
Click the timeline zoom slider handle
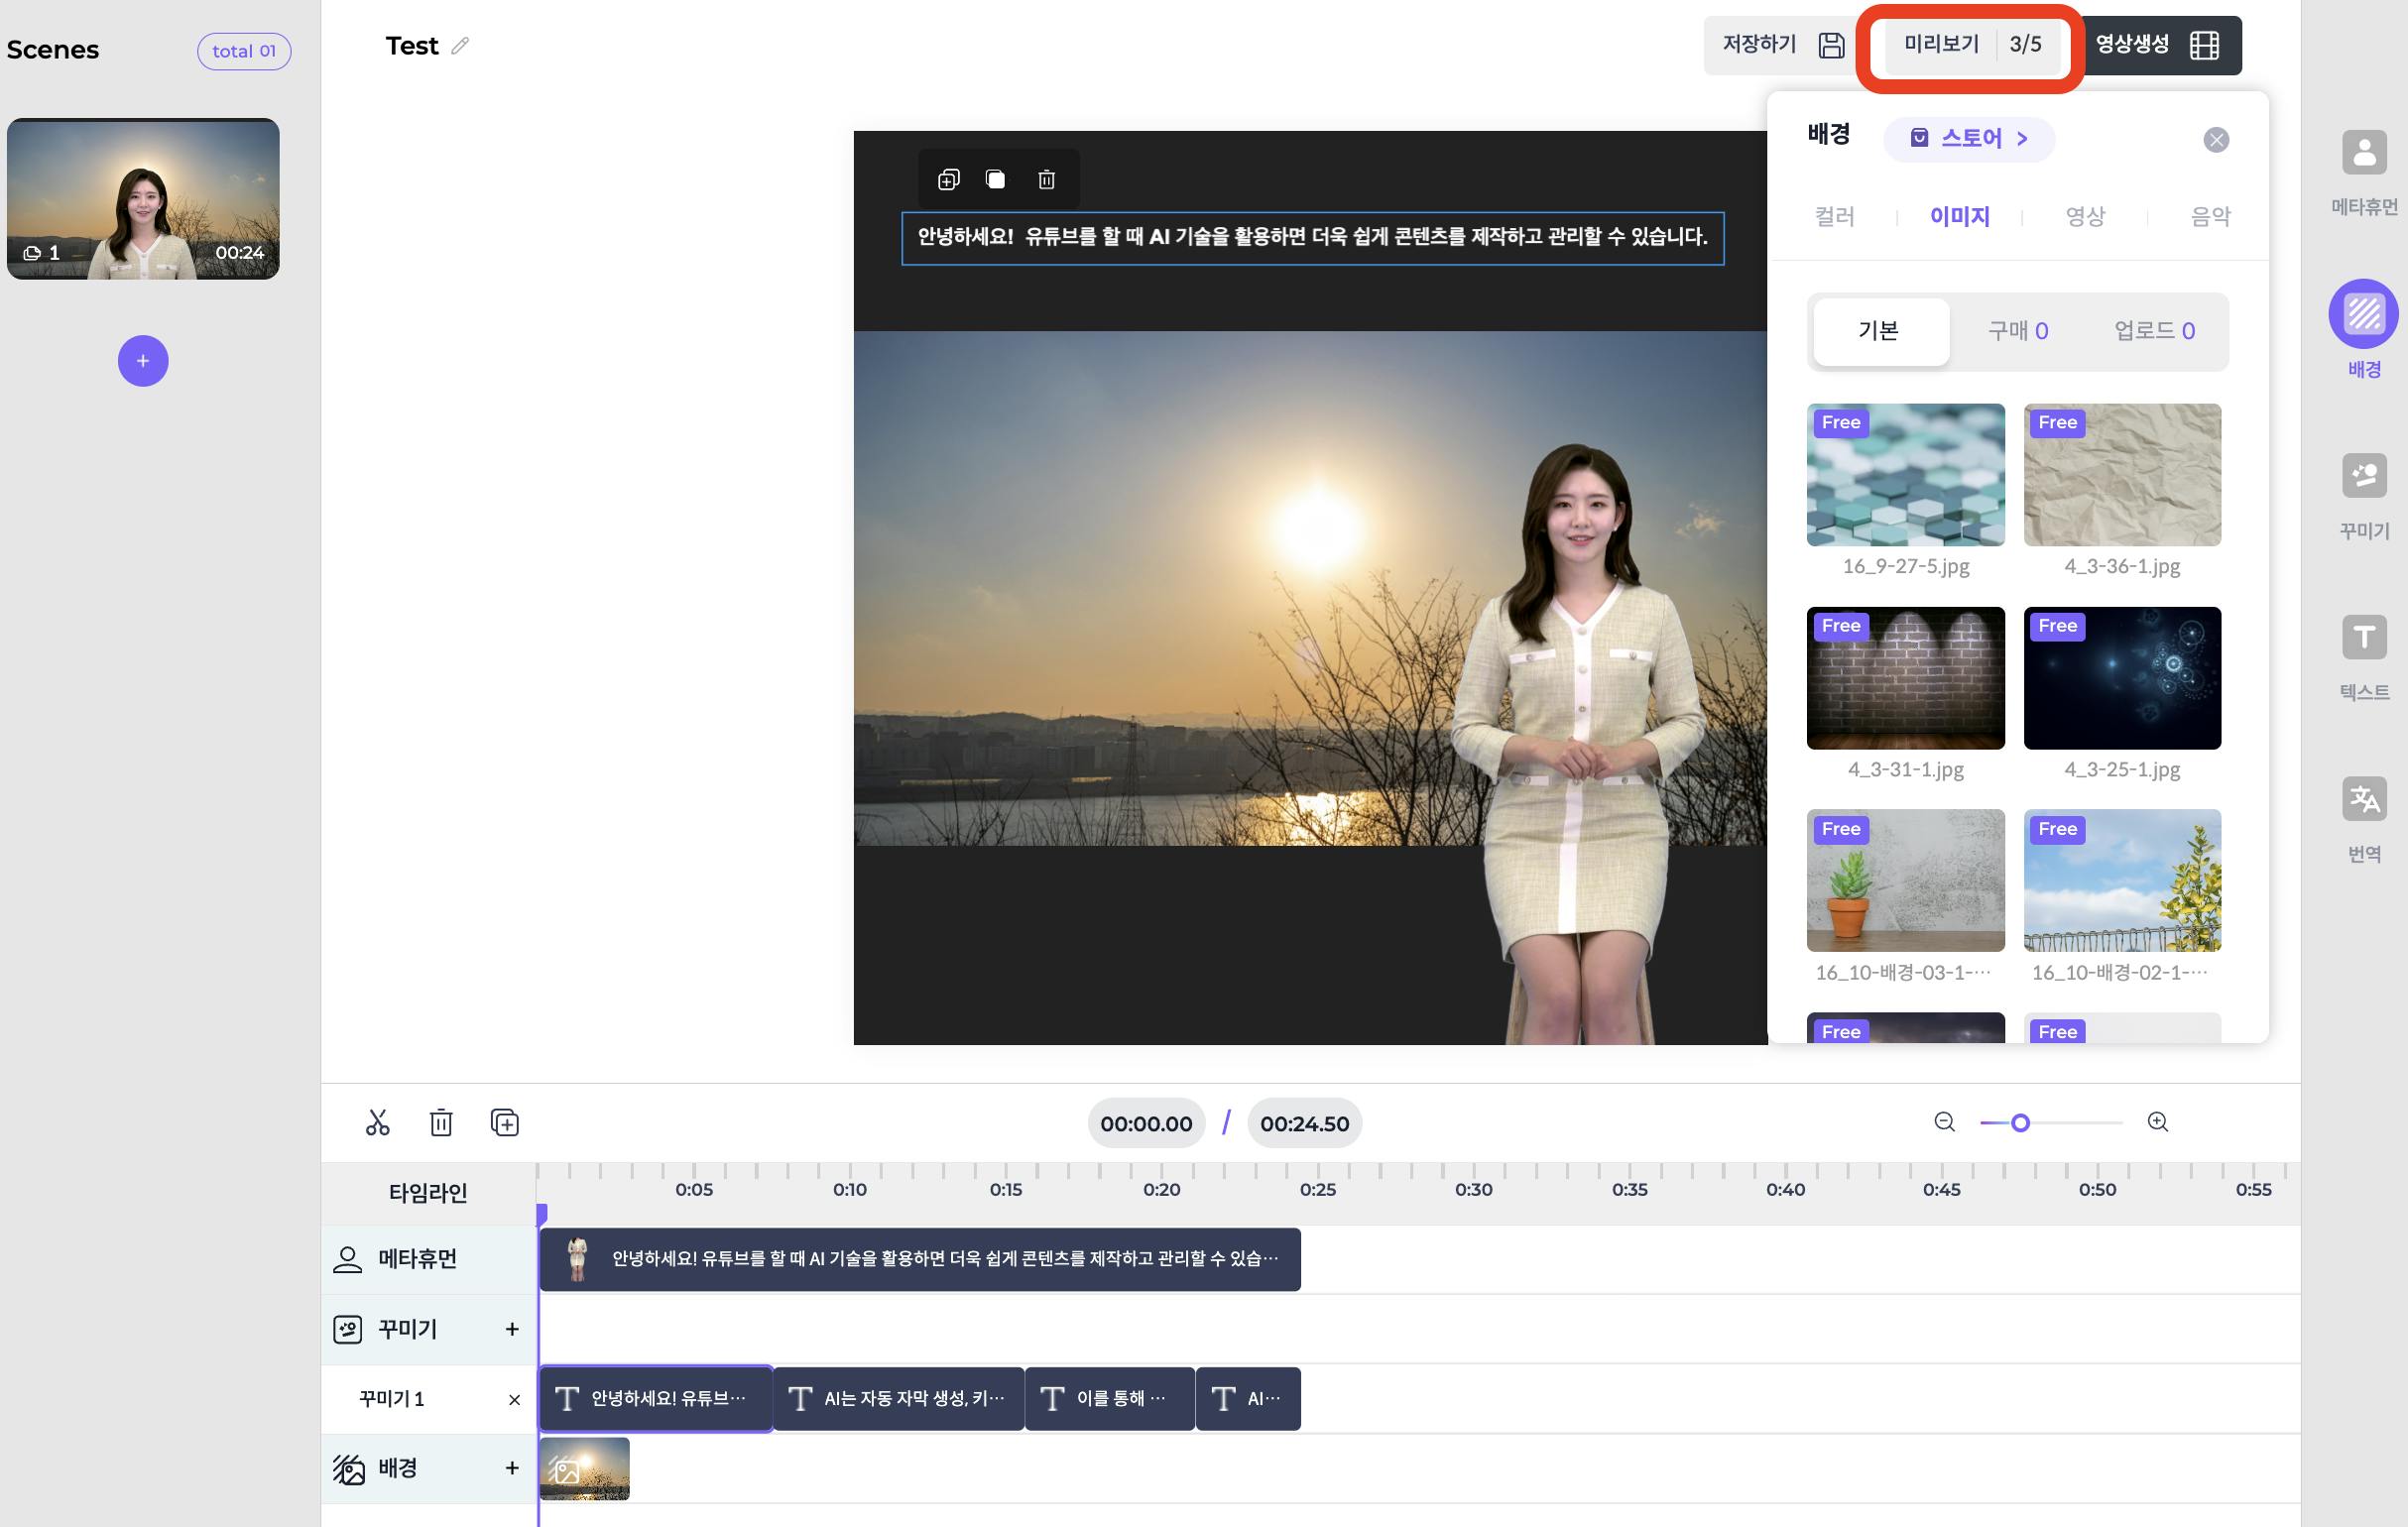pos(2020,1123)
